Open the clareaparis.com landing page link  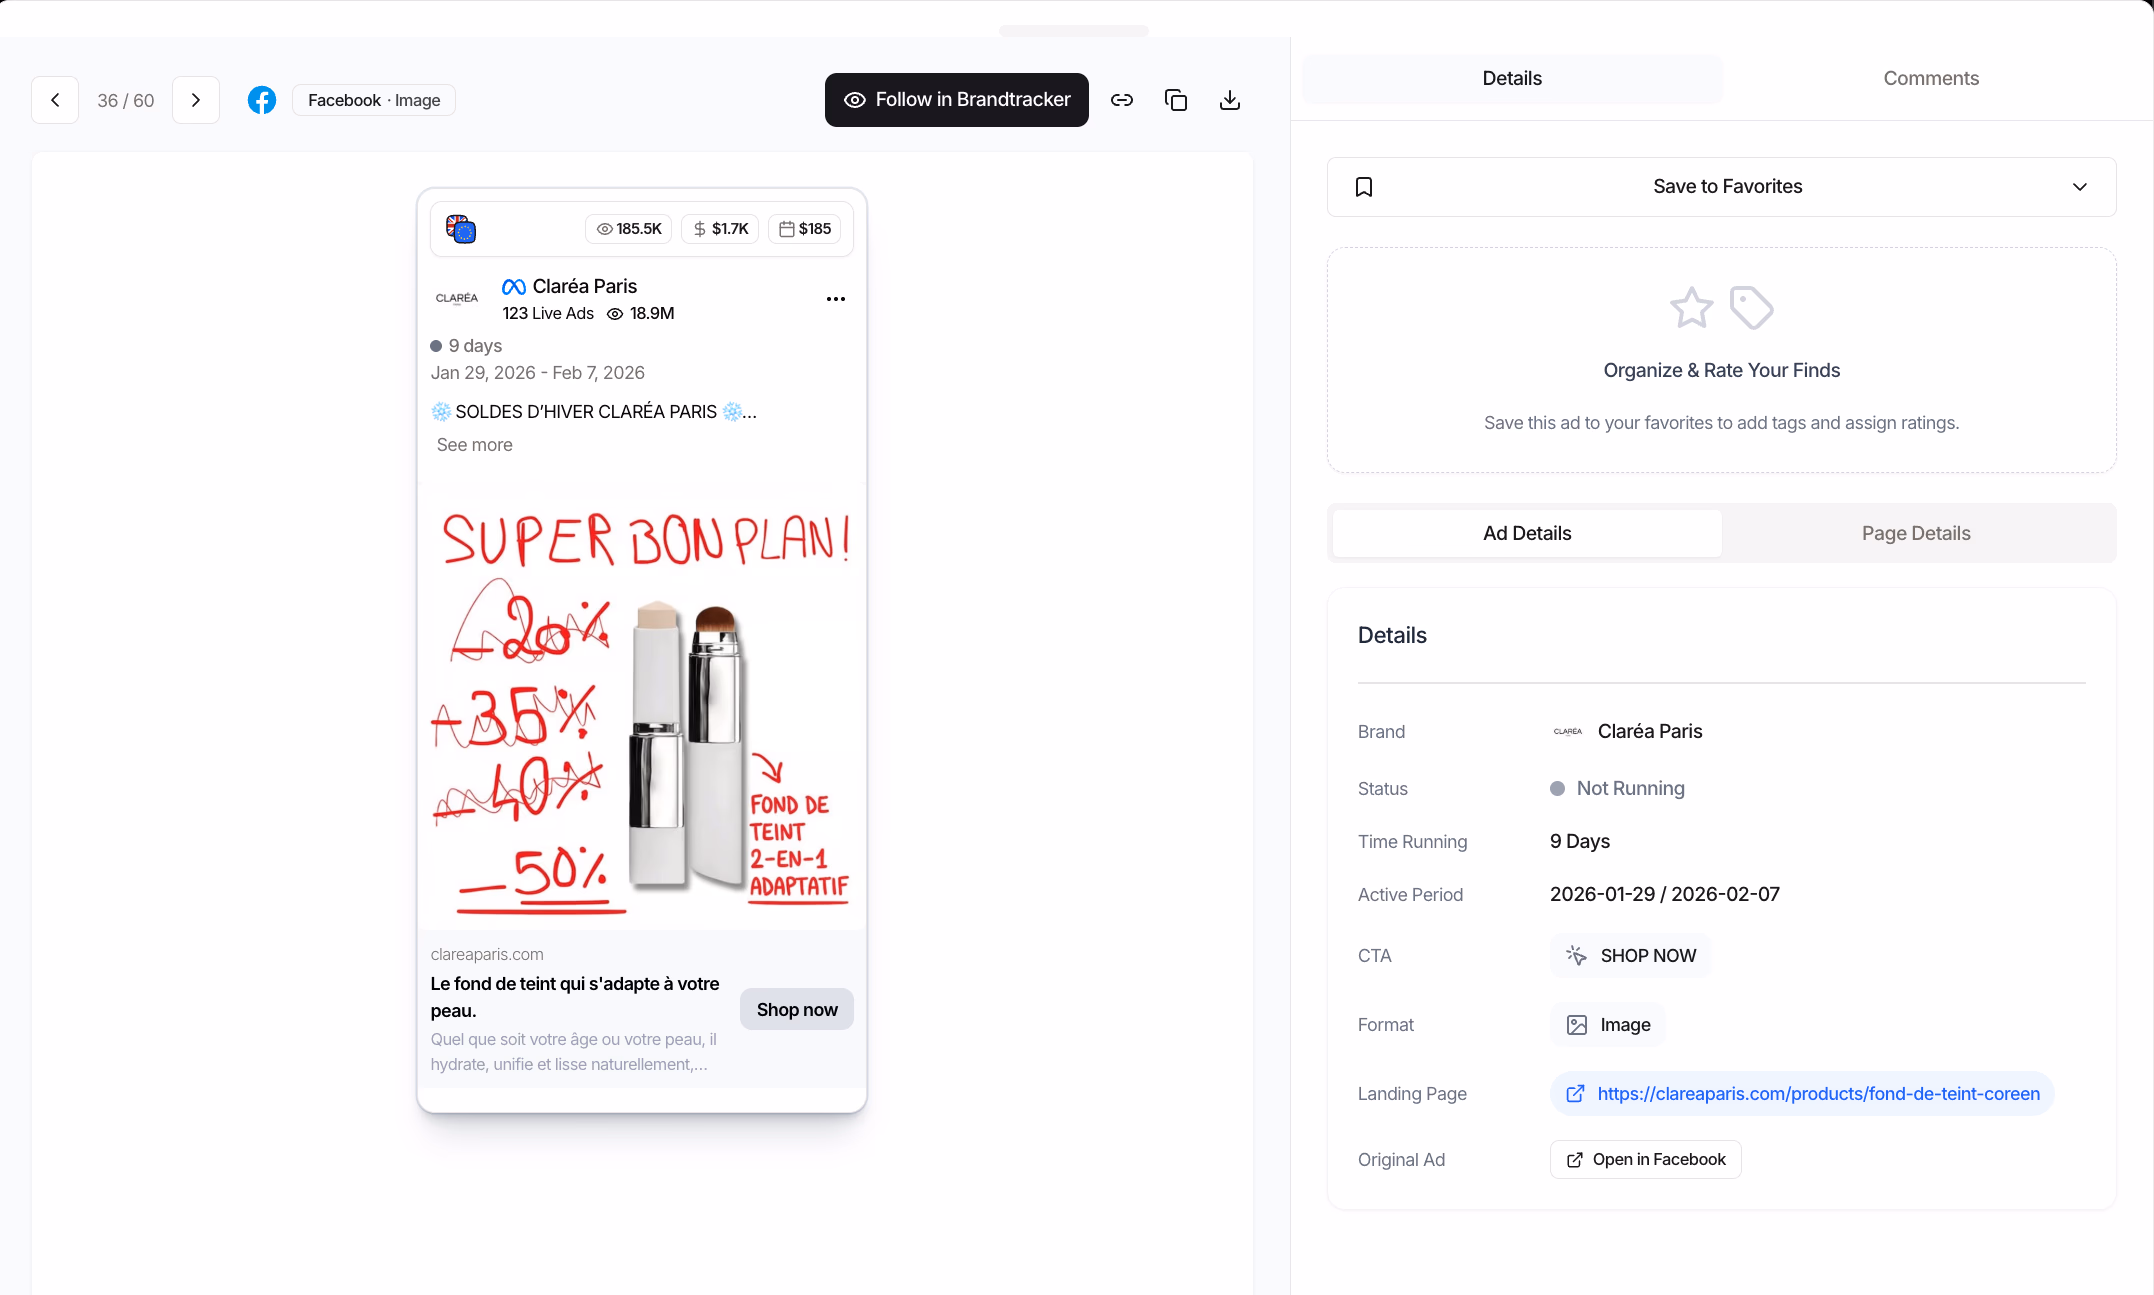(1818, 1093)
